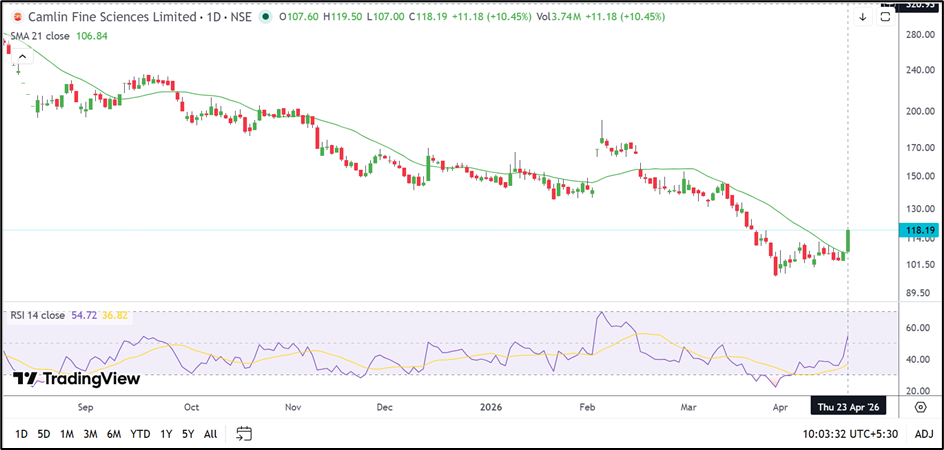Choose the YTD date range
This screenshot has width=944, height=450.
pyautogui.click(x=141, y=433)
